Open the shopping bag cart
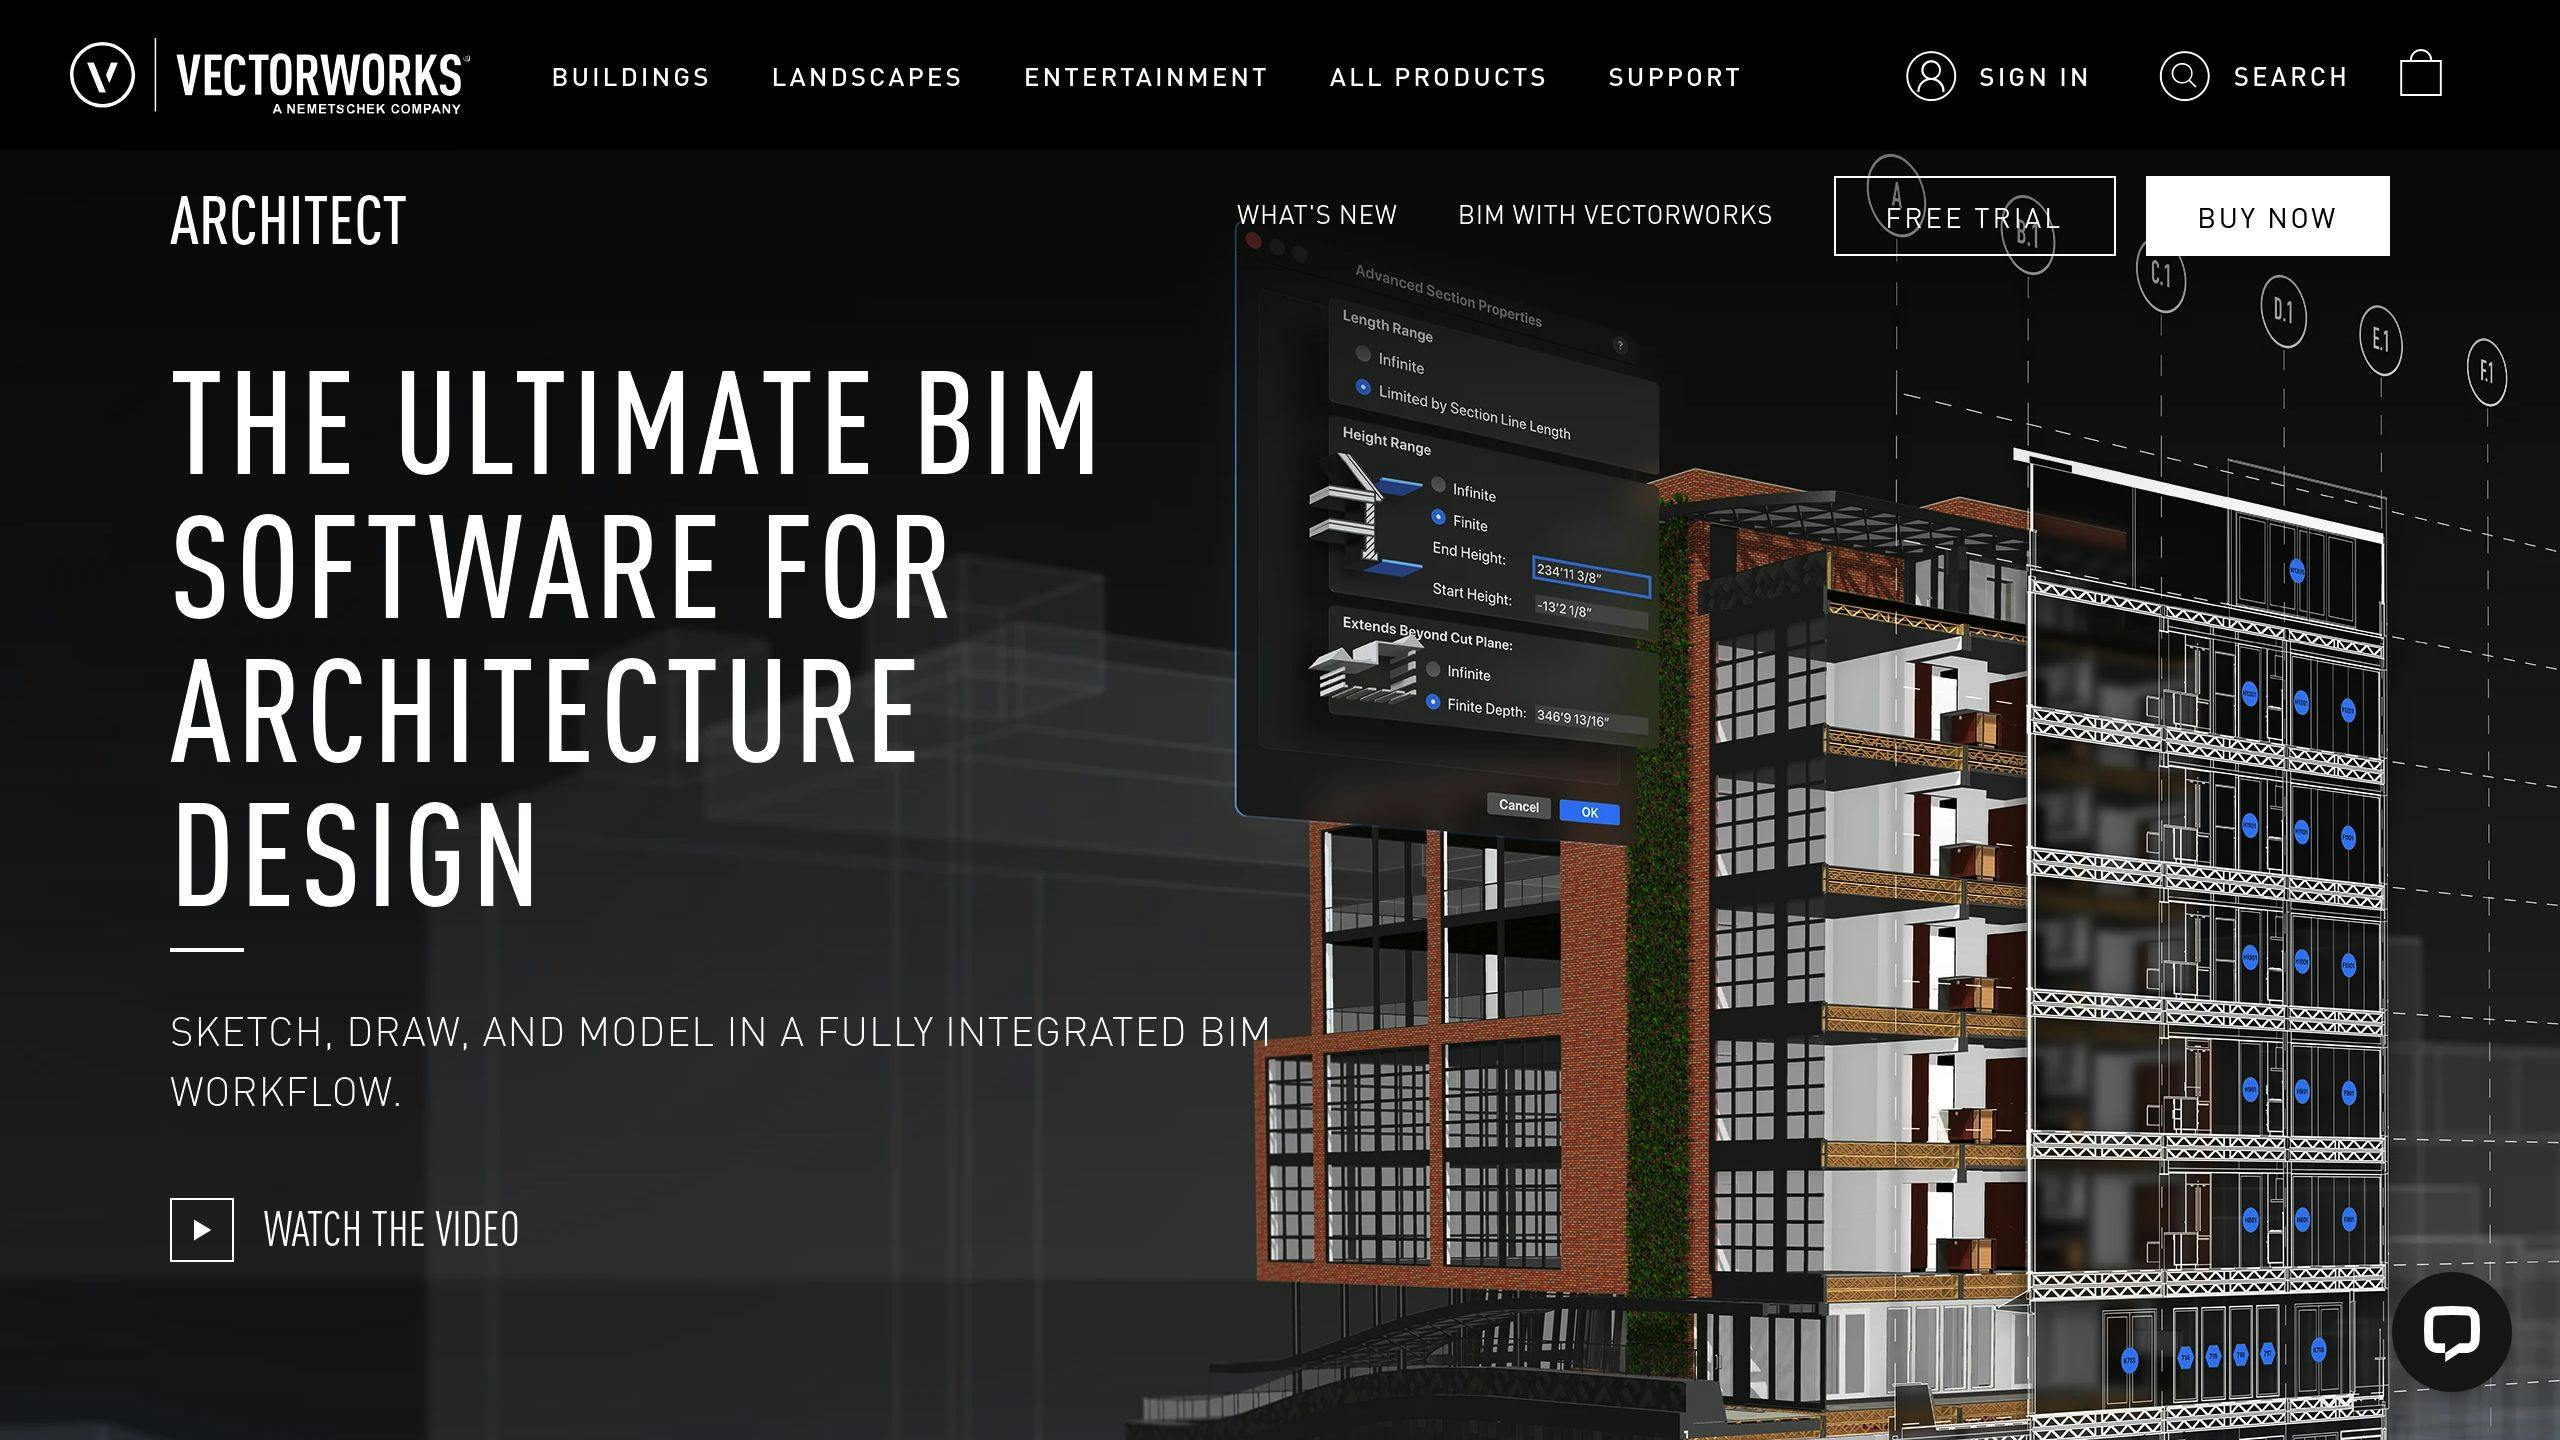 pyautogui.click(x=2421, y=73)
